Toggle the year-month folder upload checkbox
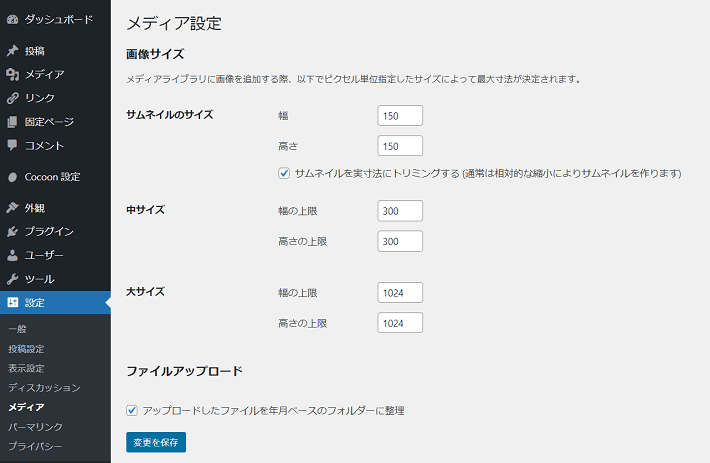Image resolution: width=710 pixels, height=463 pixels. pyautogui.click(x=132, y=410)
